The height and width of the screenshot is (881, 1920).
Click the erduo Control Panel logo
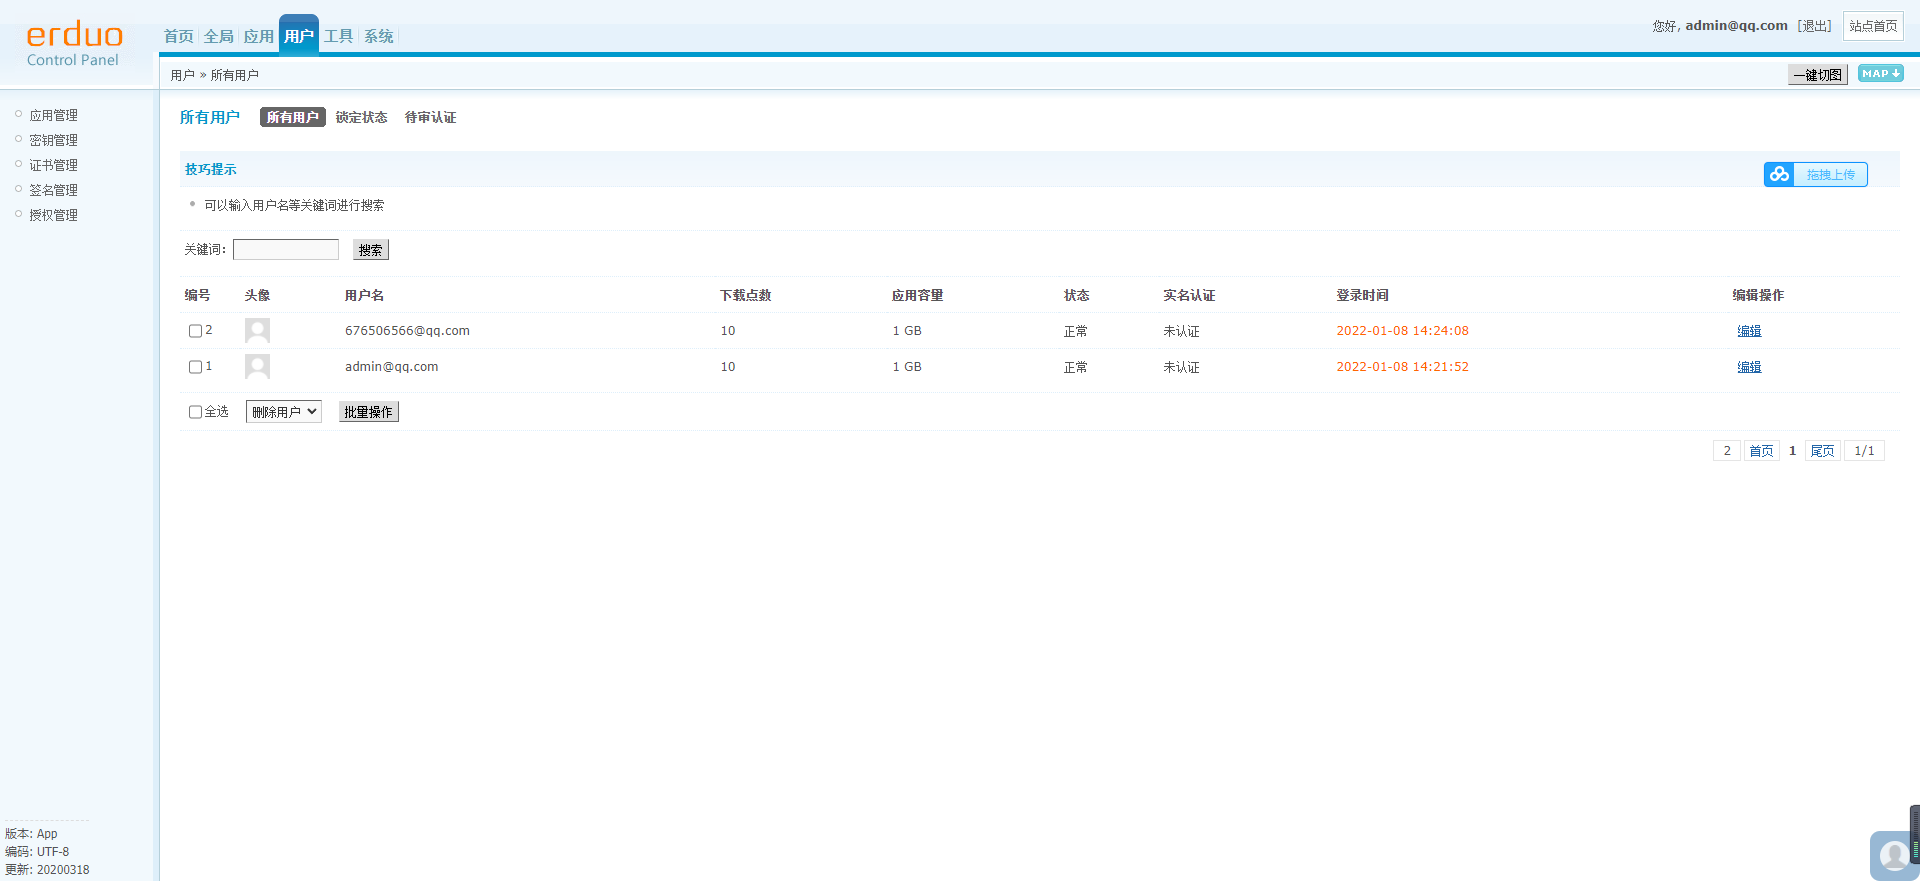coord(74,45)
